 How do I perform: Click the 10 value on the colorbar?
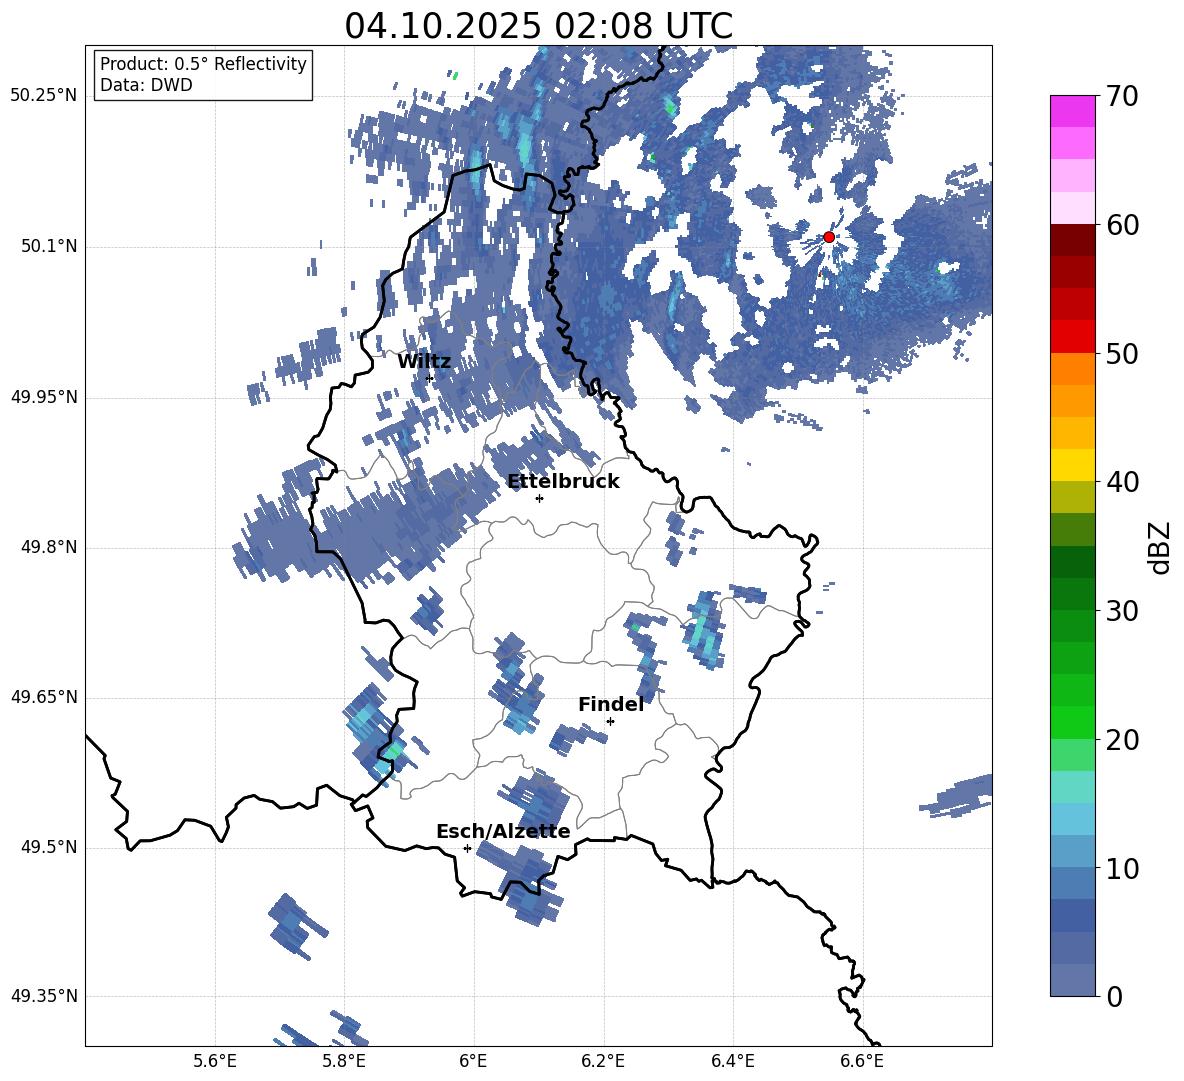point(1122,869)
